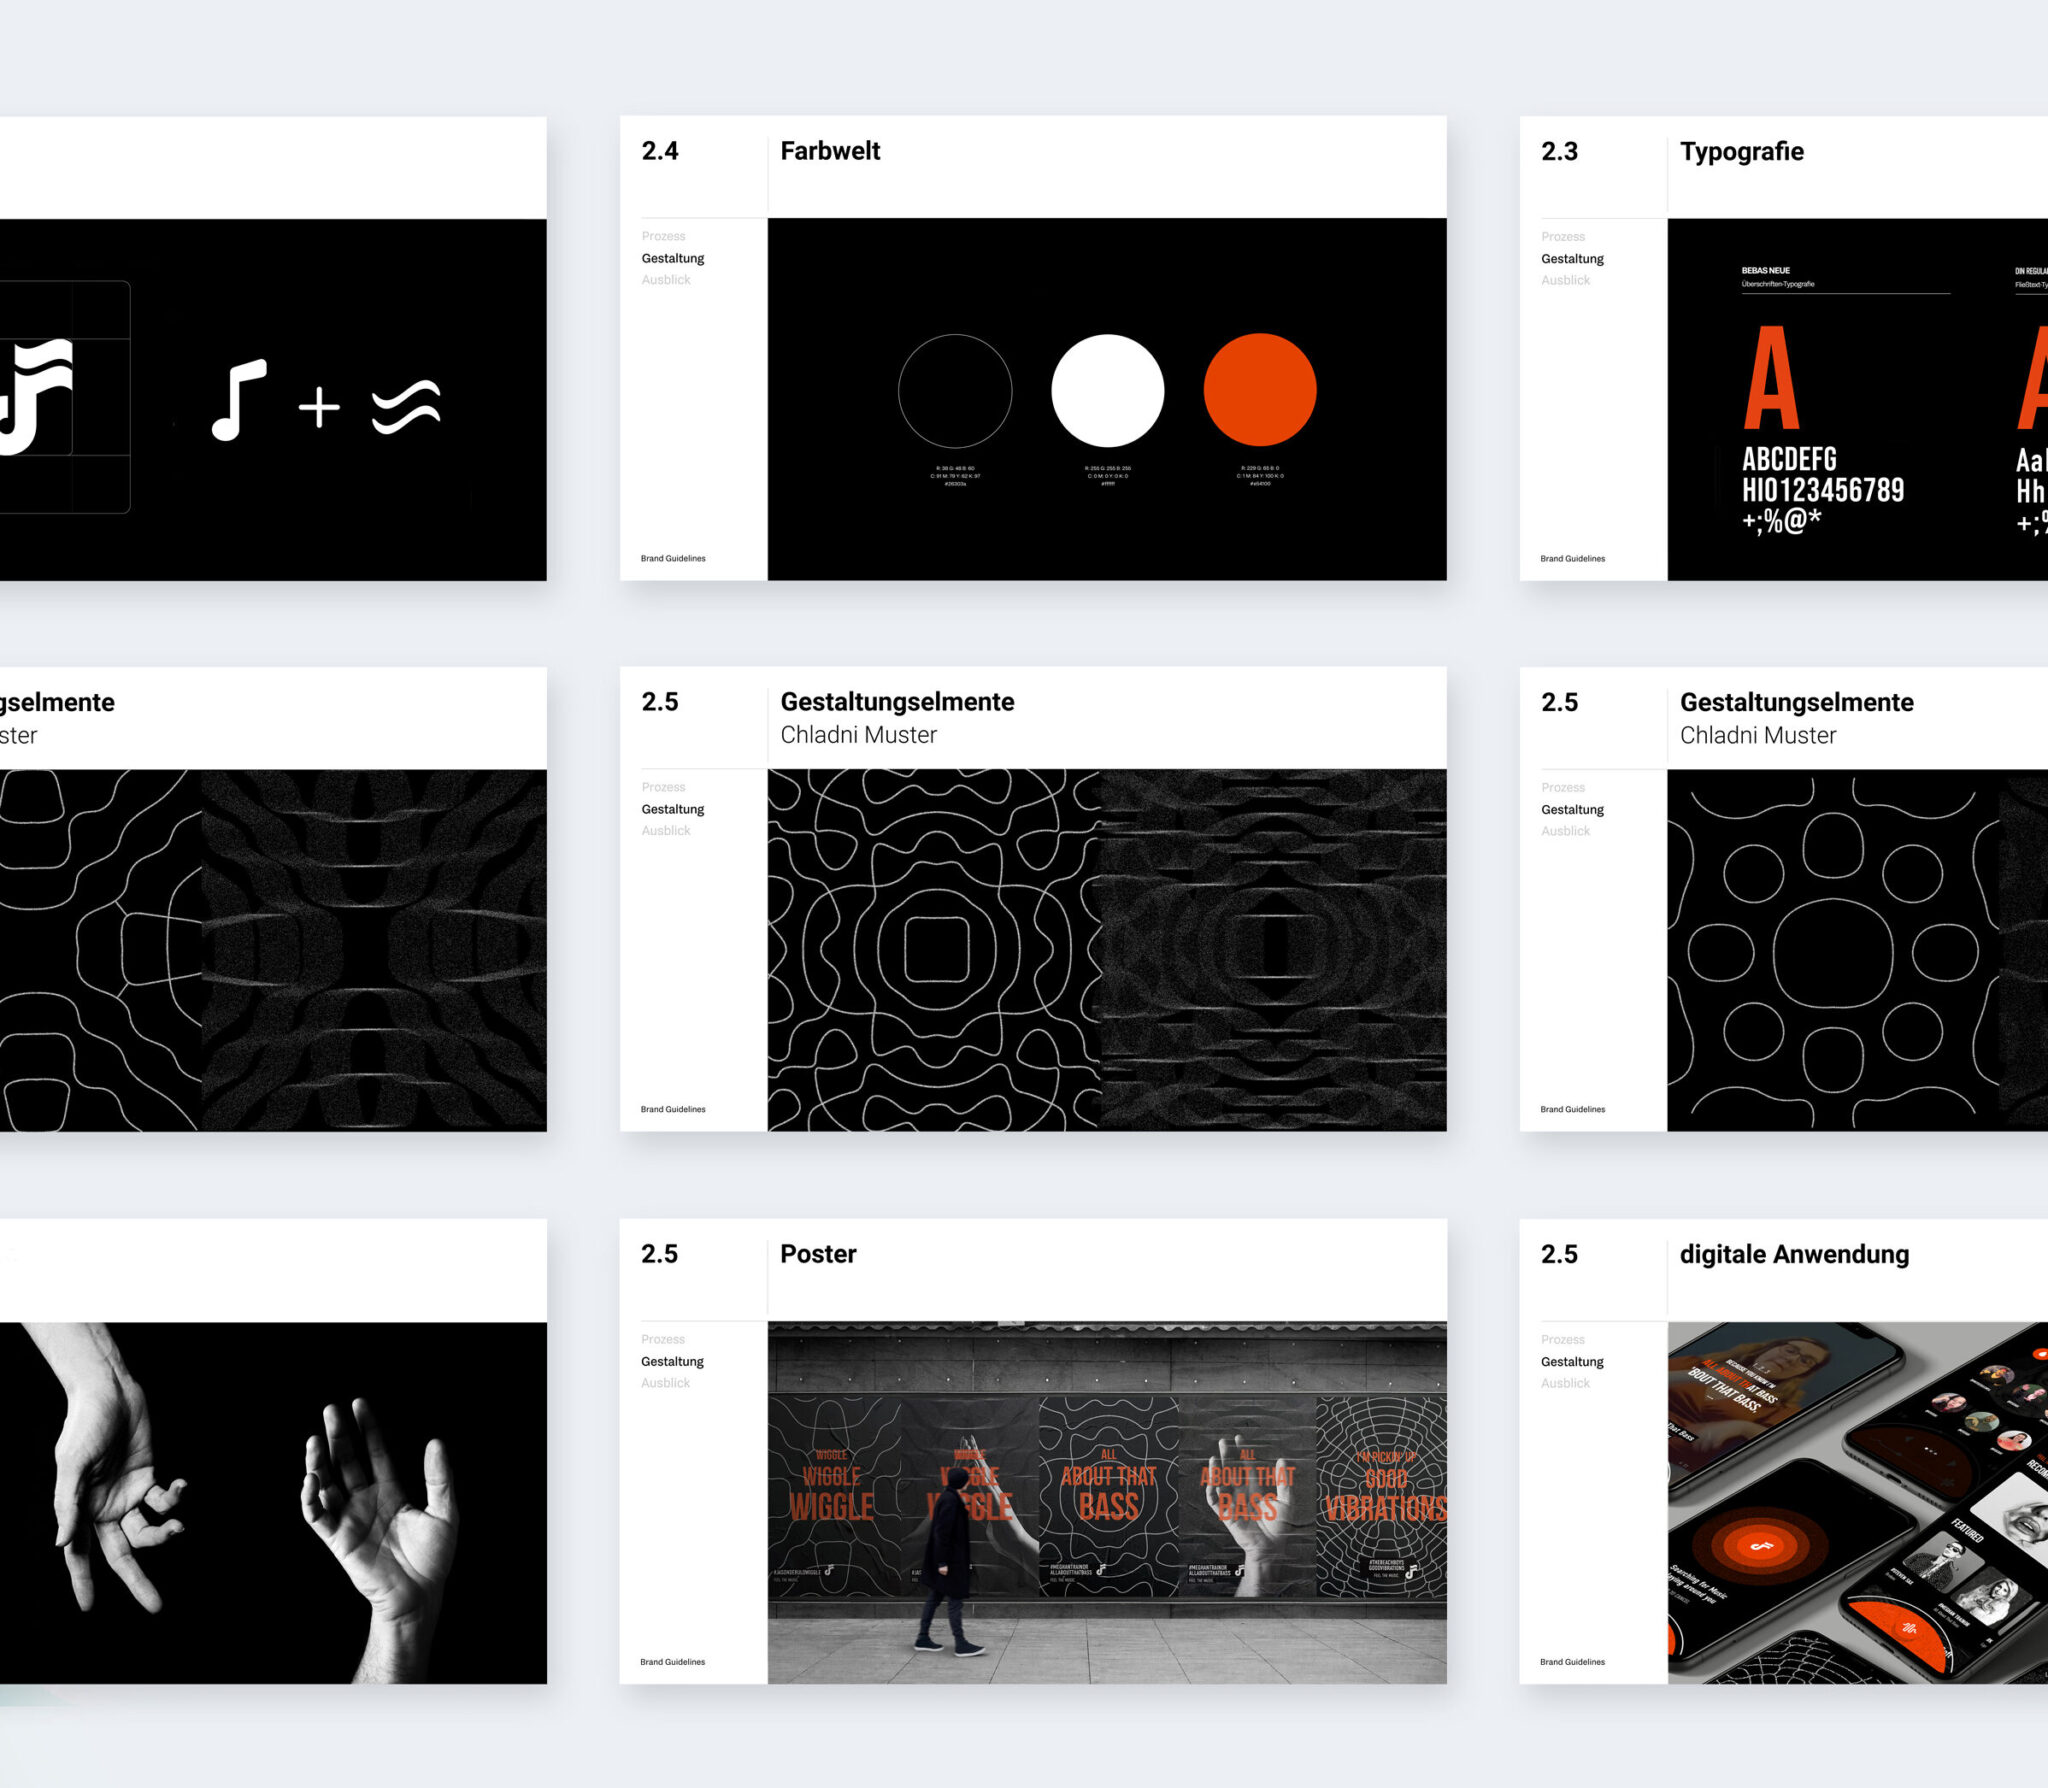This screenshot has height=1788, width=2048.
Task: Click "Brand Guidelines" on the Farbwelt slide
Action: (673, 559)
